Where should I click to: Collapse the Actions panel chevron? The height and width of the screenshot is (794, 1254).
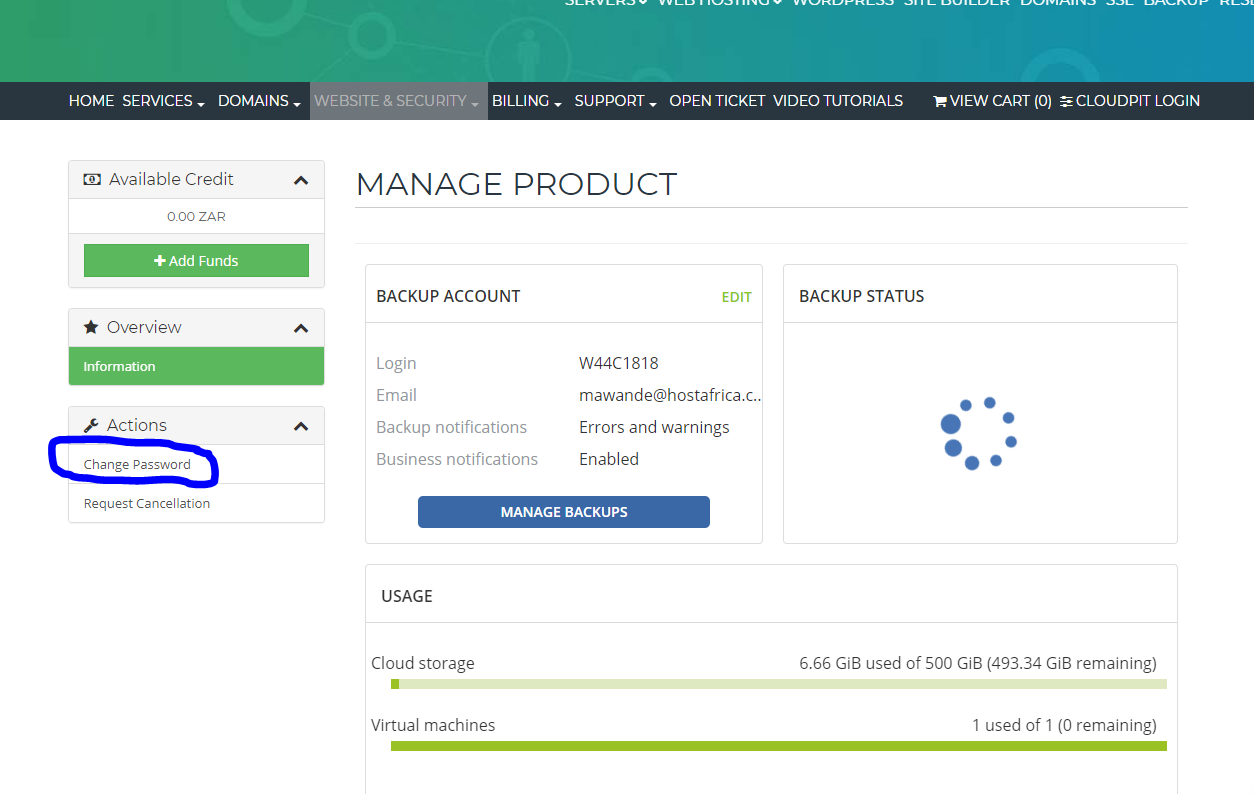click(301, 426)
